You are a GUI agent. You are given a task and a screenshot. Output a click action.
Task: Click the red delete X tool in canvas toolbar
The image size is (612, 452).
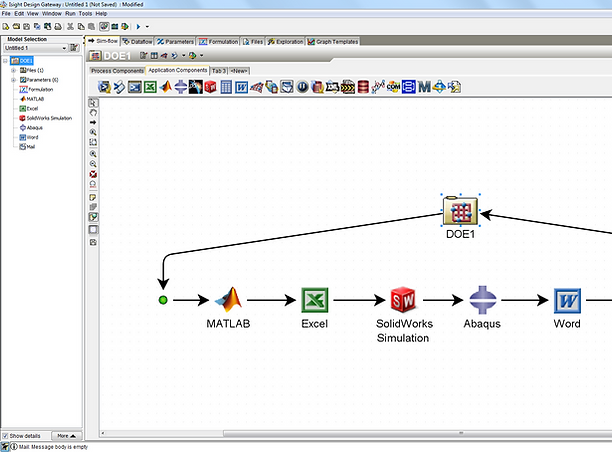(93, 174)
